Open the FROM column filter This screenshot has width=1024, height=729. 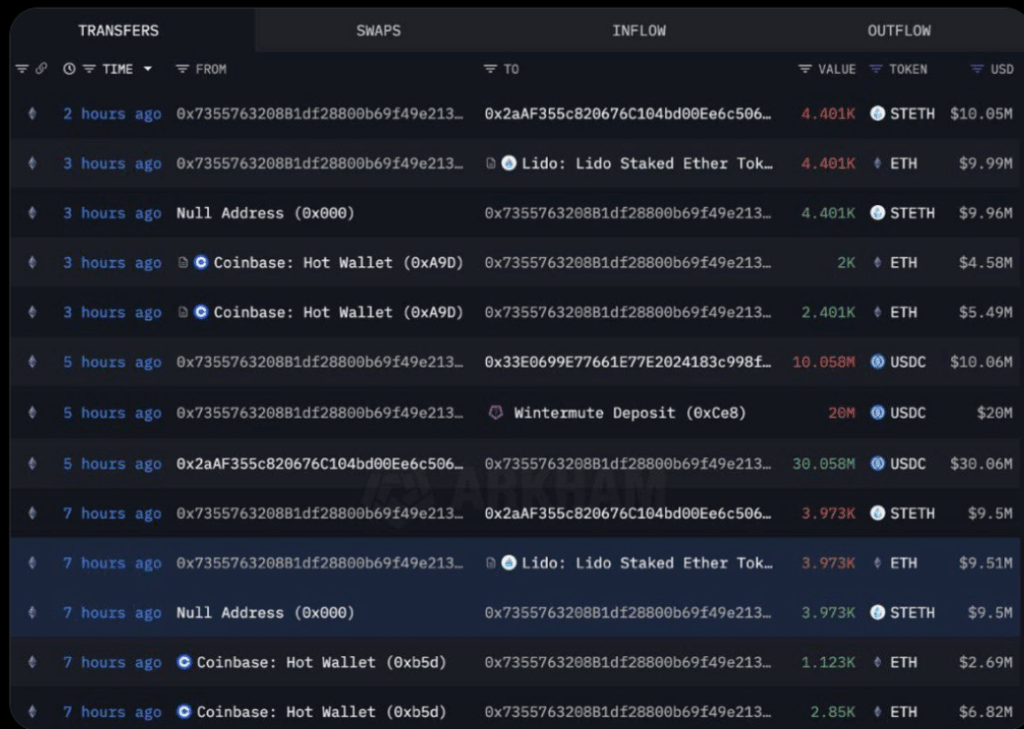coord(182,69)
